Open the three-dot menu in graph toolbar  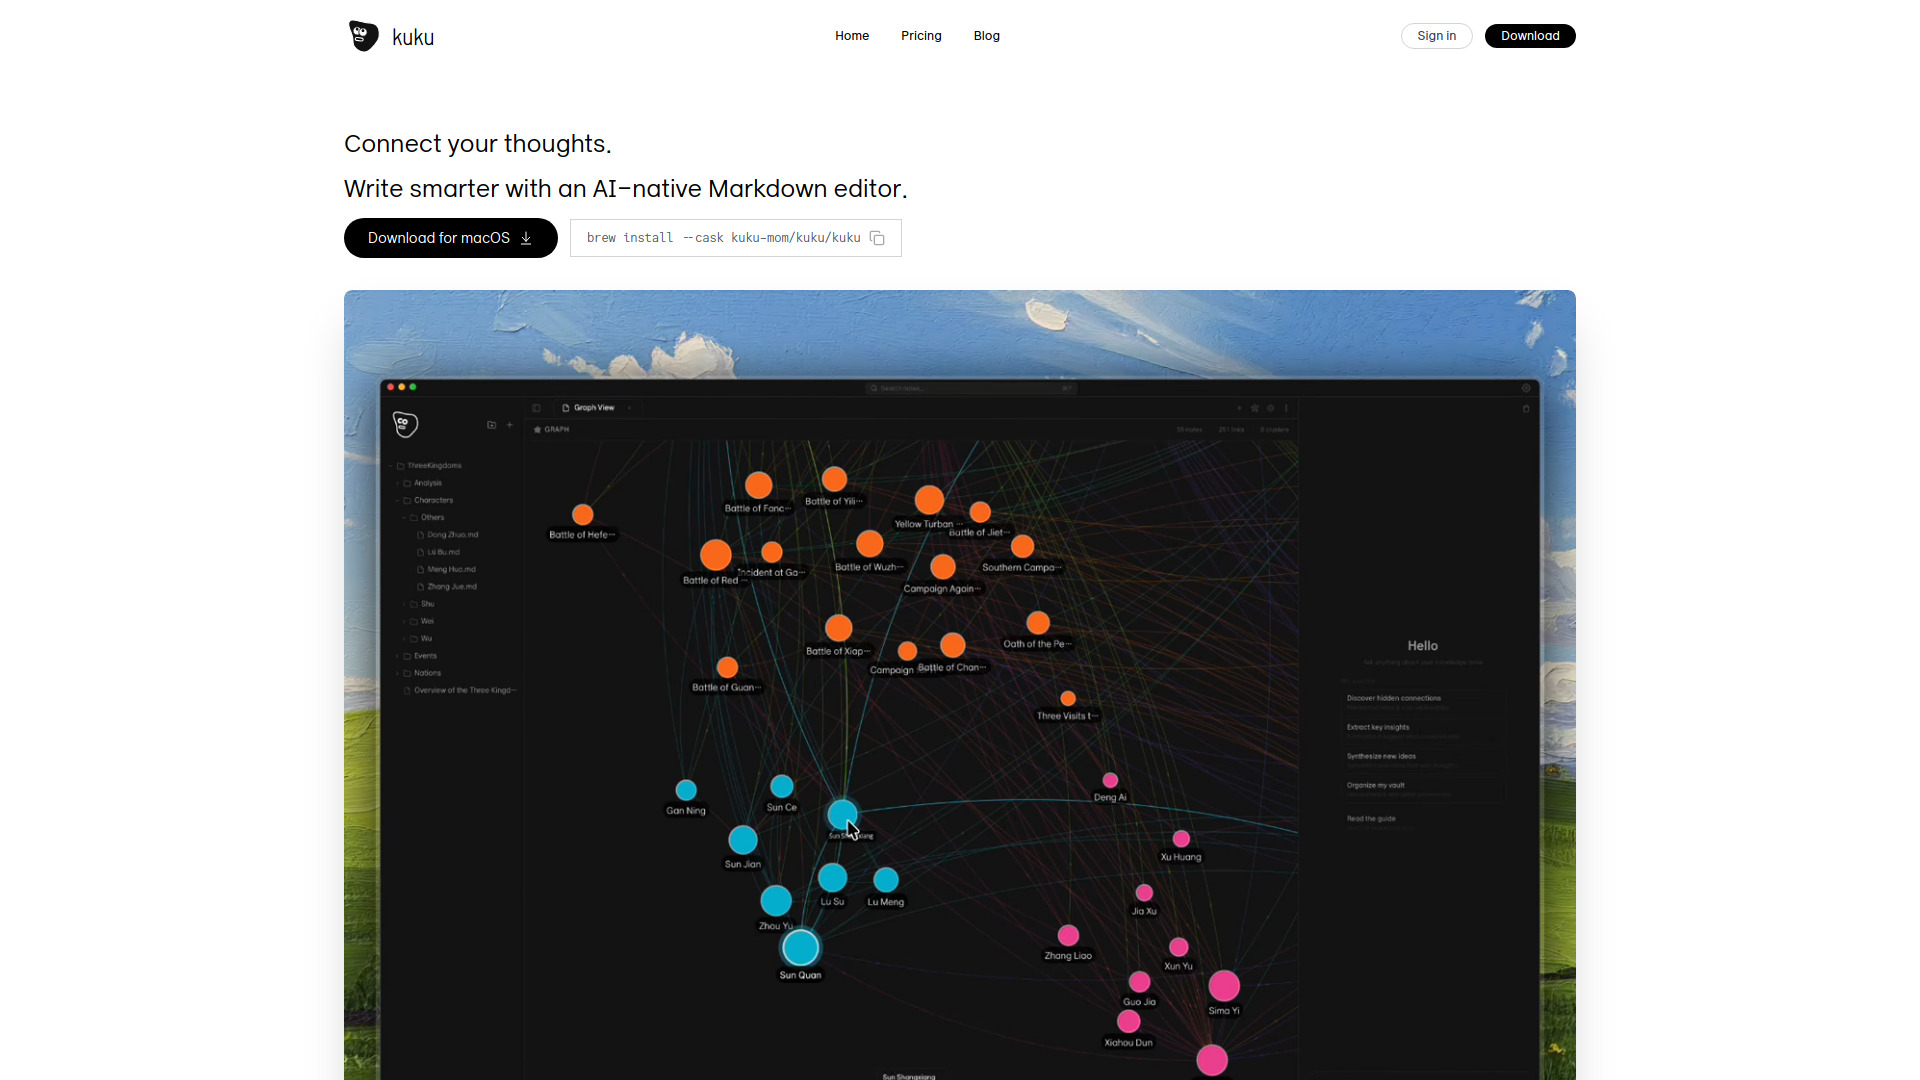pos(1286,408)
